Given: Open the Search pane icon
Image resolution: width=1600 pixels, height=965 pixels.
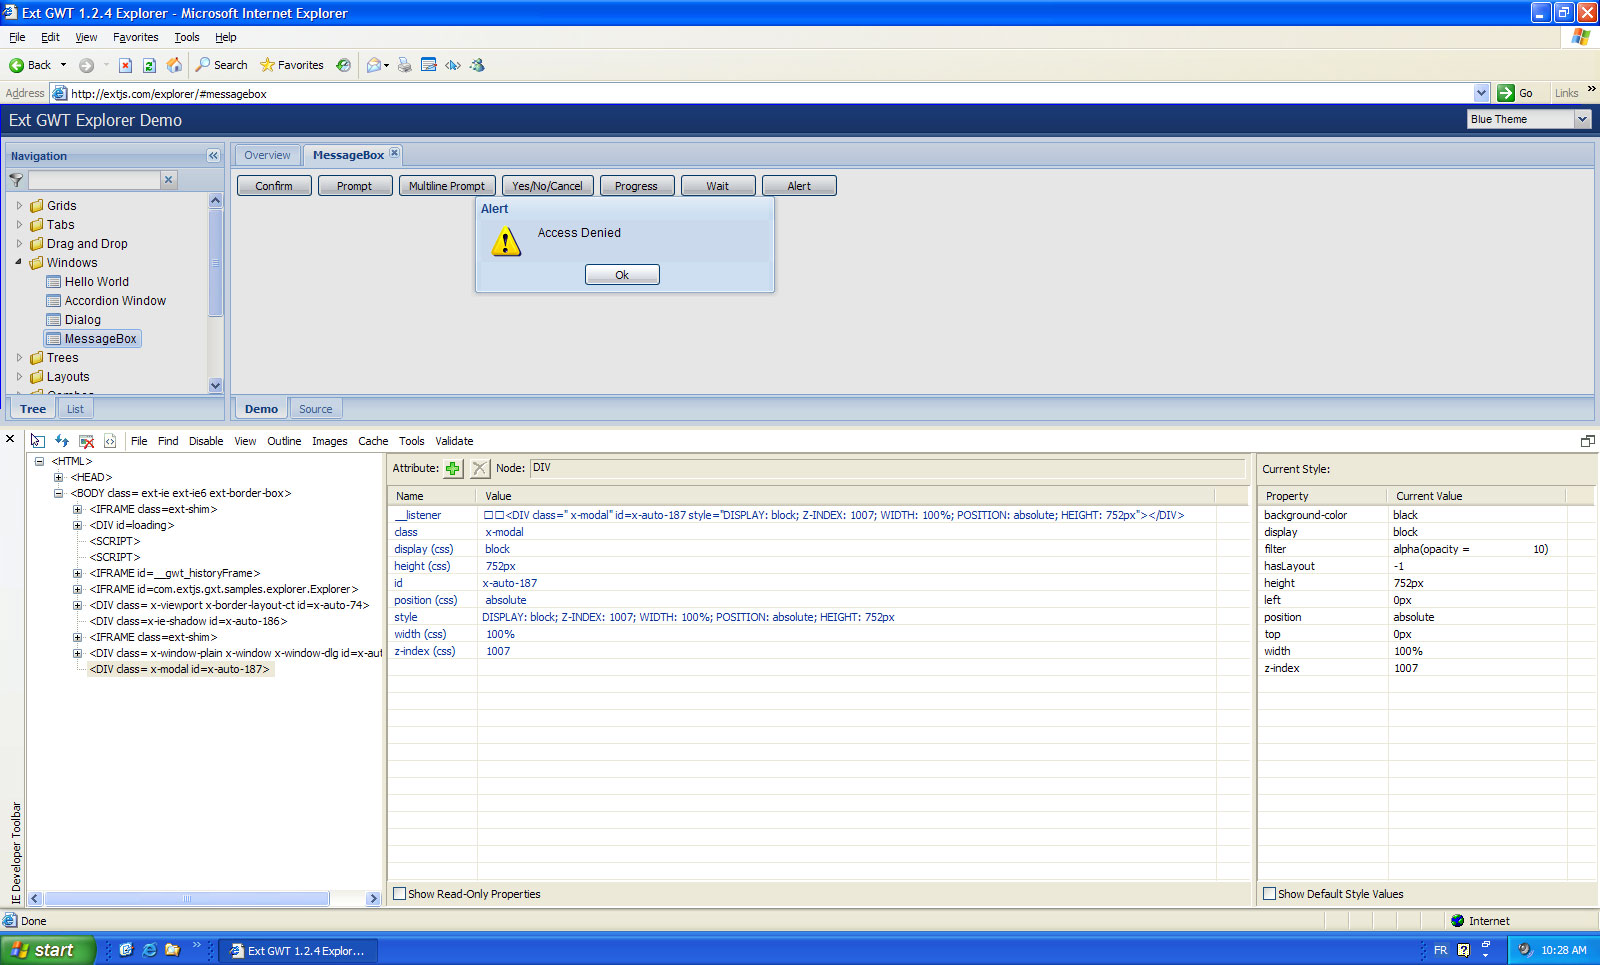Looking at the screenshot, I should pos(203,65).
